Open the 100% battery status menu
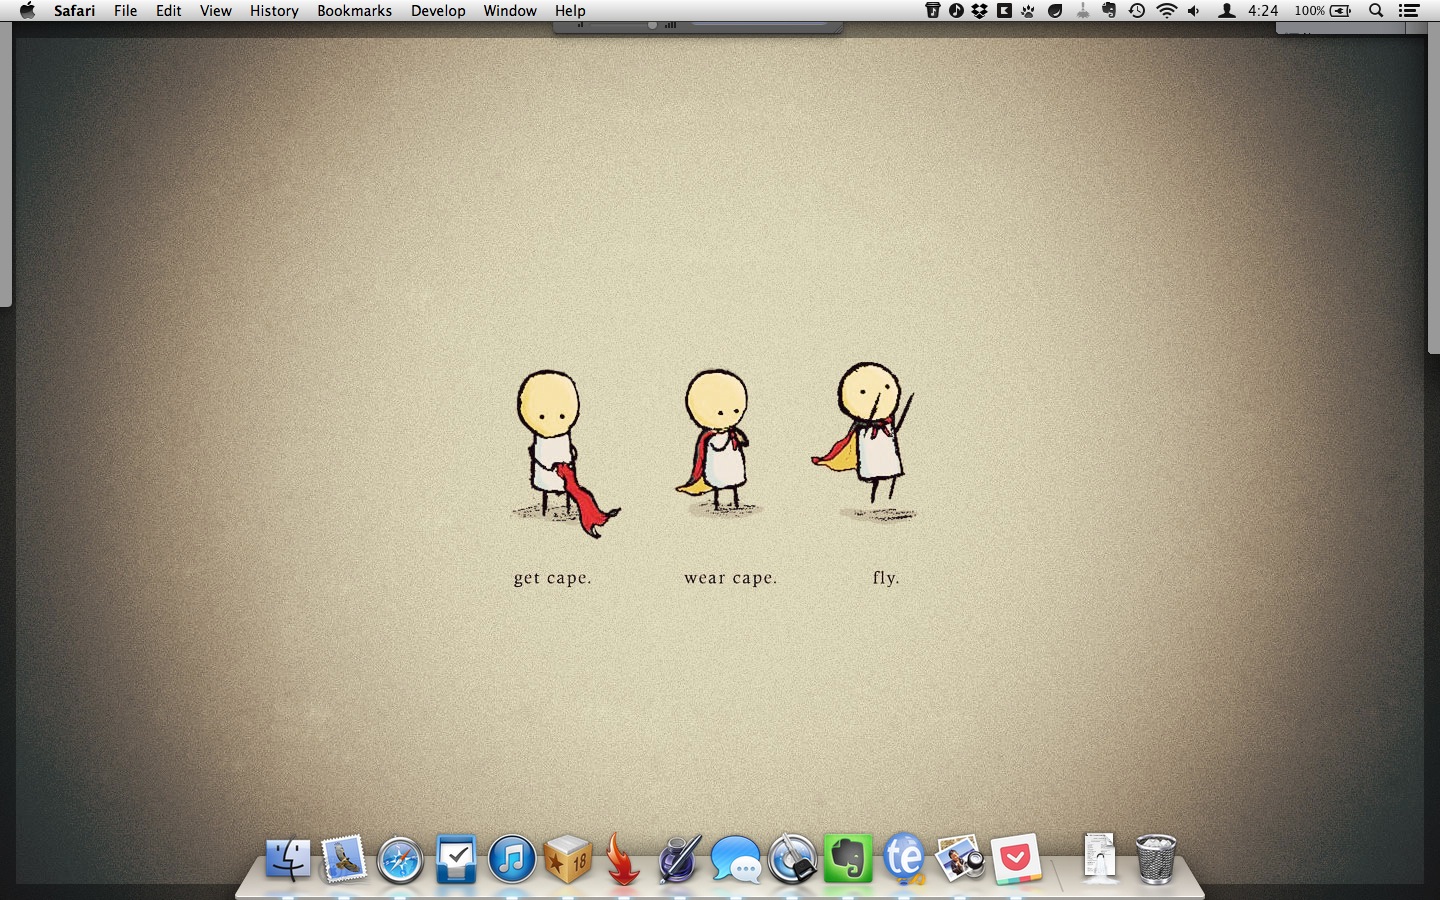 click(1323, 11)
